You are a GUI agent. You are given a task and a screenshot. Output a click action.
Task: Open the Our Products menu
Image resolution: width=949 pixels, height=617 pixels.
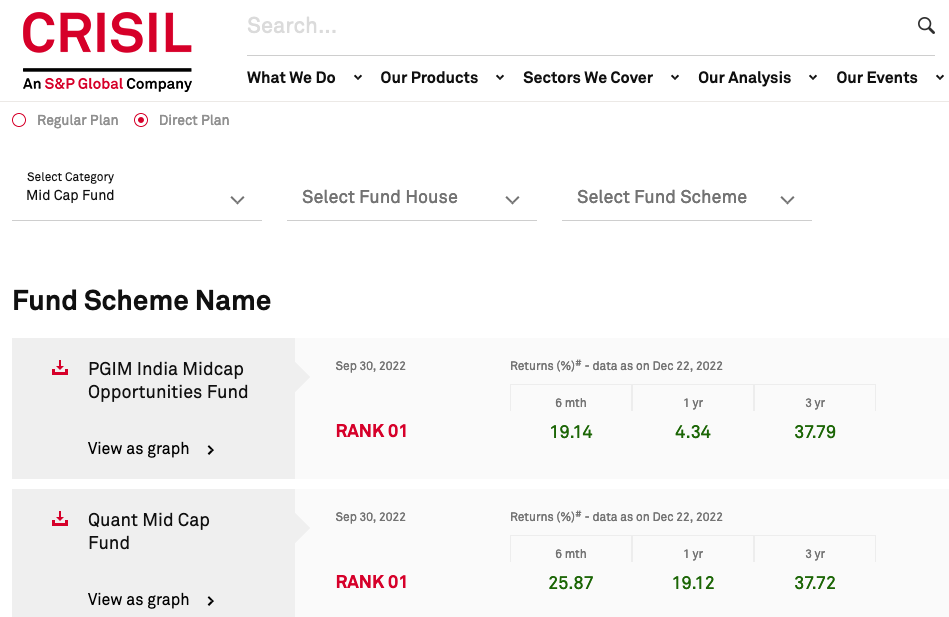(429, 78)
